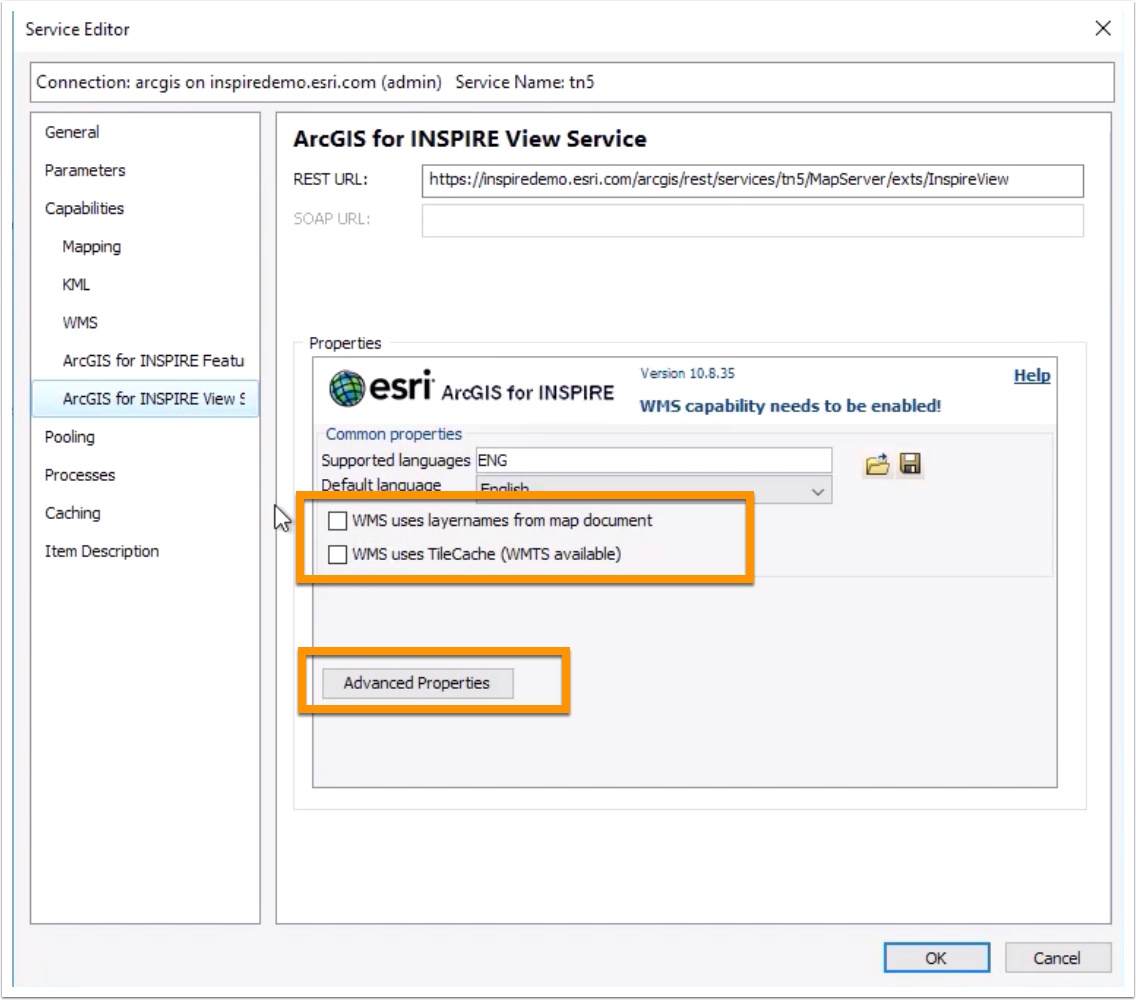Image resolution: width=1136 pixels, height=1000 pixels.
Task: Click the Cancel button
Action: pos(1057,958)
